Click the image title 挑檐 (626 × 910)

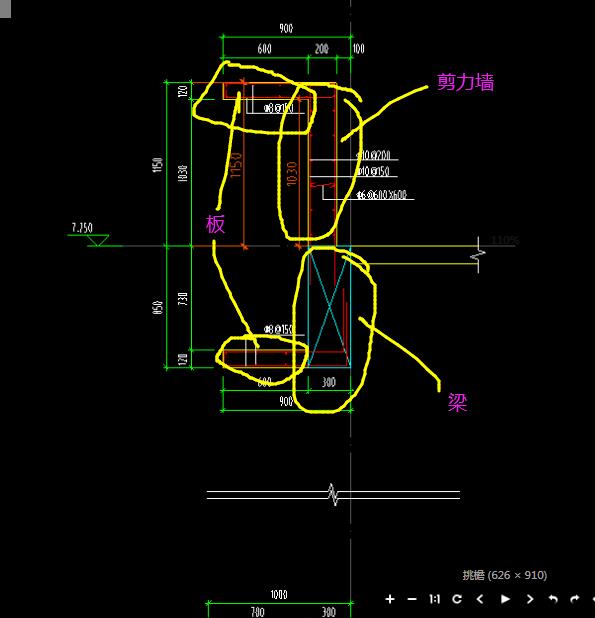[x=505, y=575]
